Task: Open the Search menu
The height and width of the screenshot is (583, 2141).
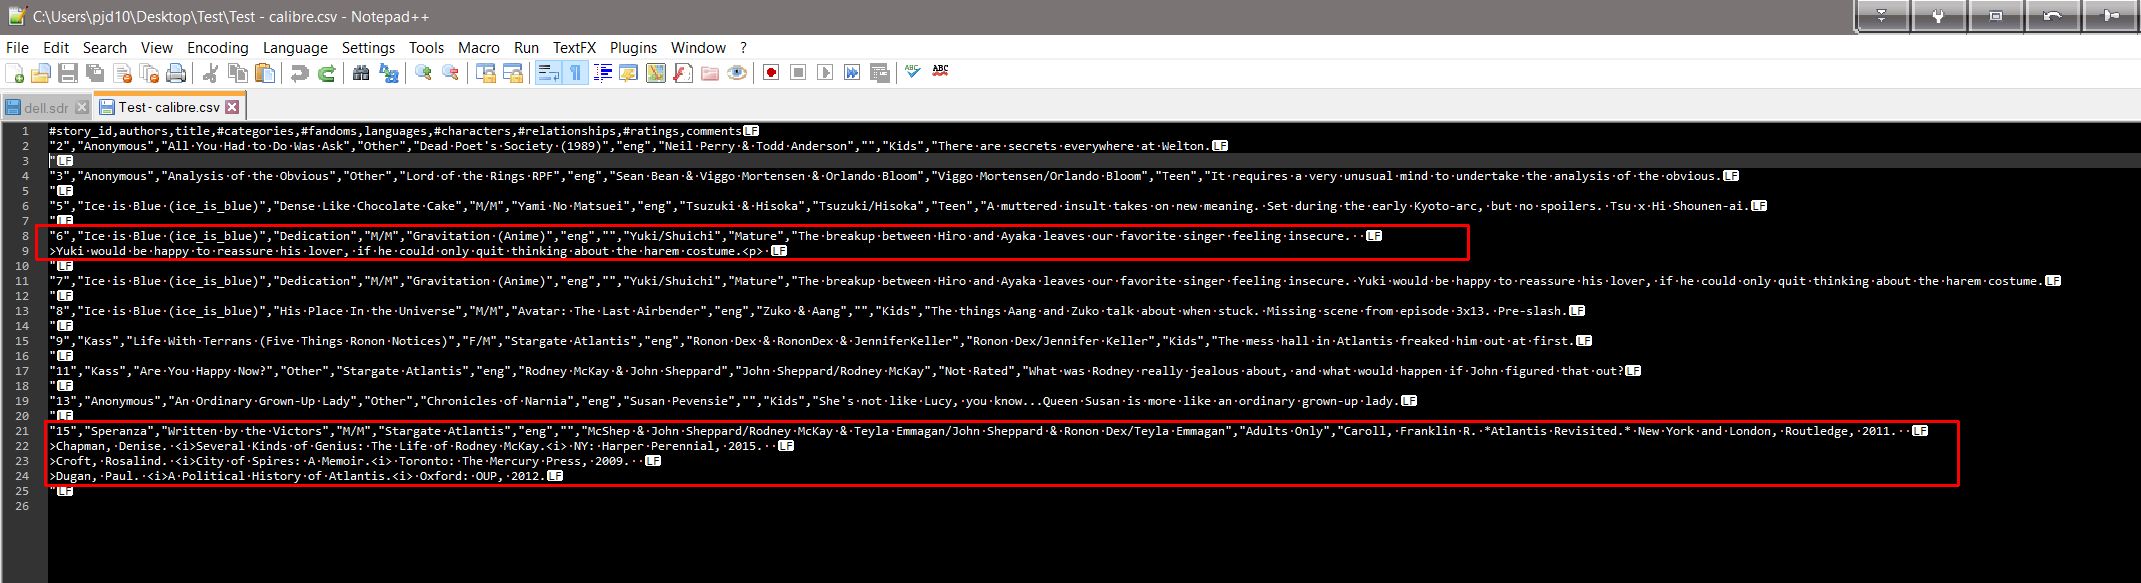Action: (105, 47)
